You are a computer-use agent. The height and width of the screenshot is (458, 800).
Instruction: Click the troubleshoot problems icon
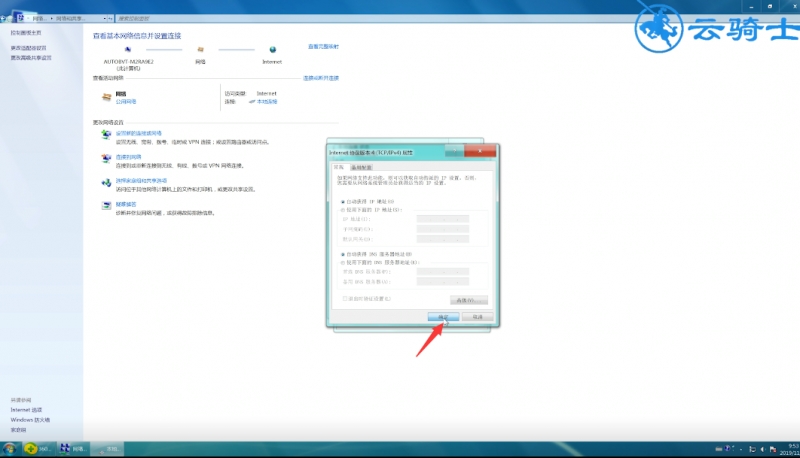click(x=106, y=206)
